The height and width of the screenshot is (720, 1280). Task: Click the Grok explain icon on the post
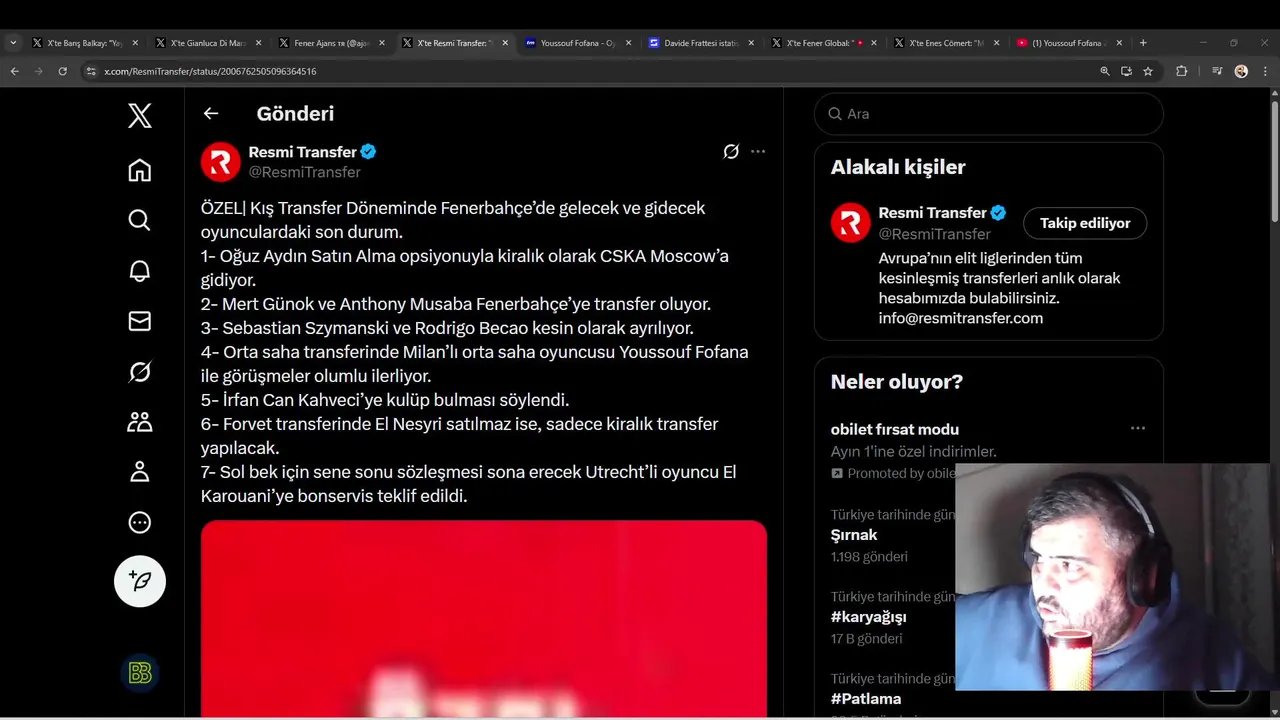point(731,152)
